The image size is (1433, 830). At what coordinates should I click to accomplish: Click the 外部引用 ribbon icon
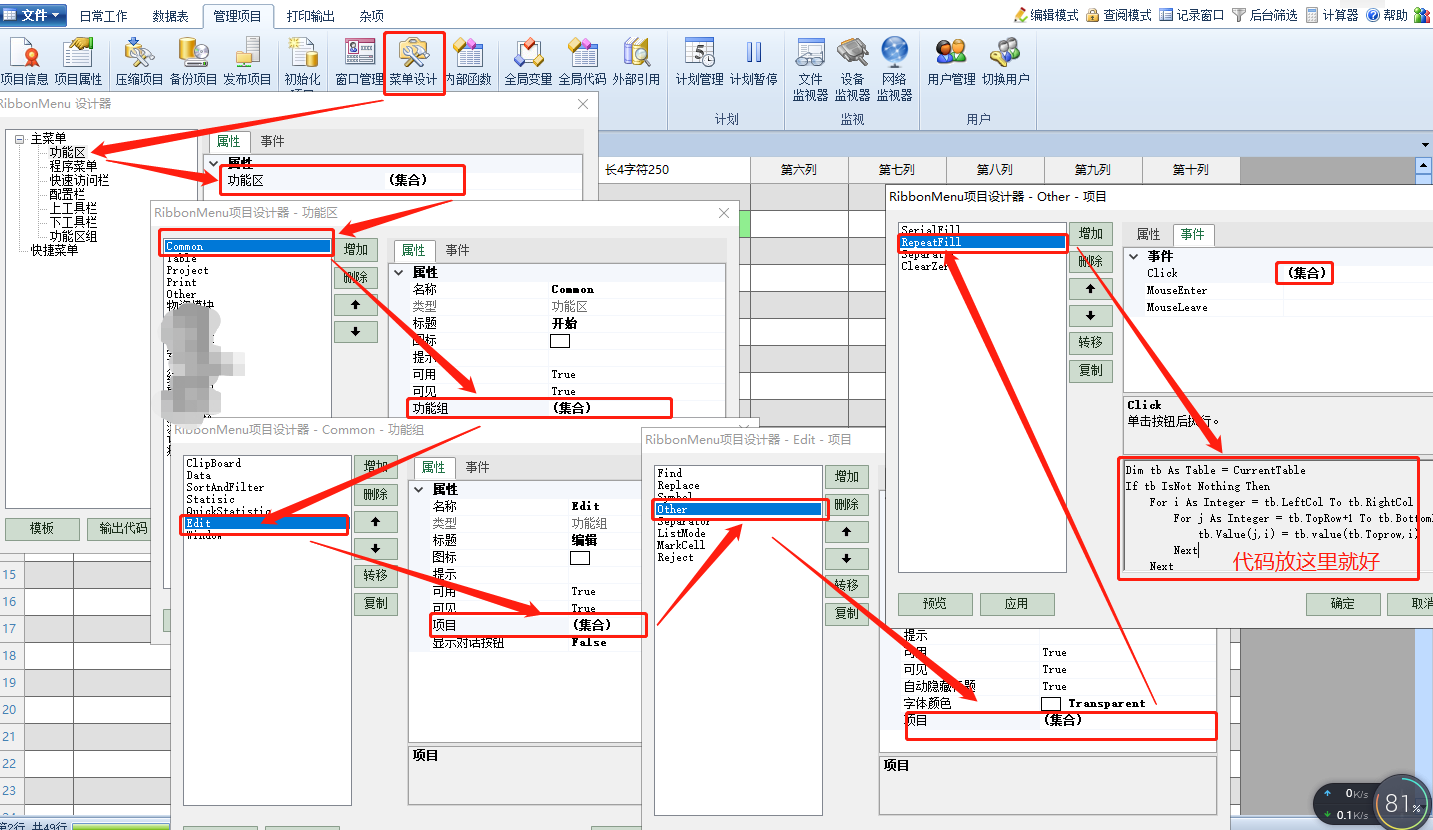(636, 62)
